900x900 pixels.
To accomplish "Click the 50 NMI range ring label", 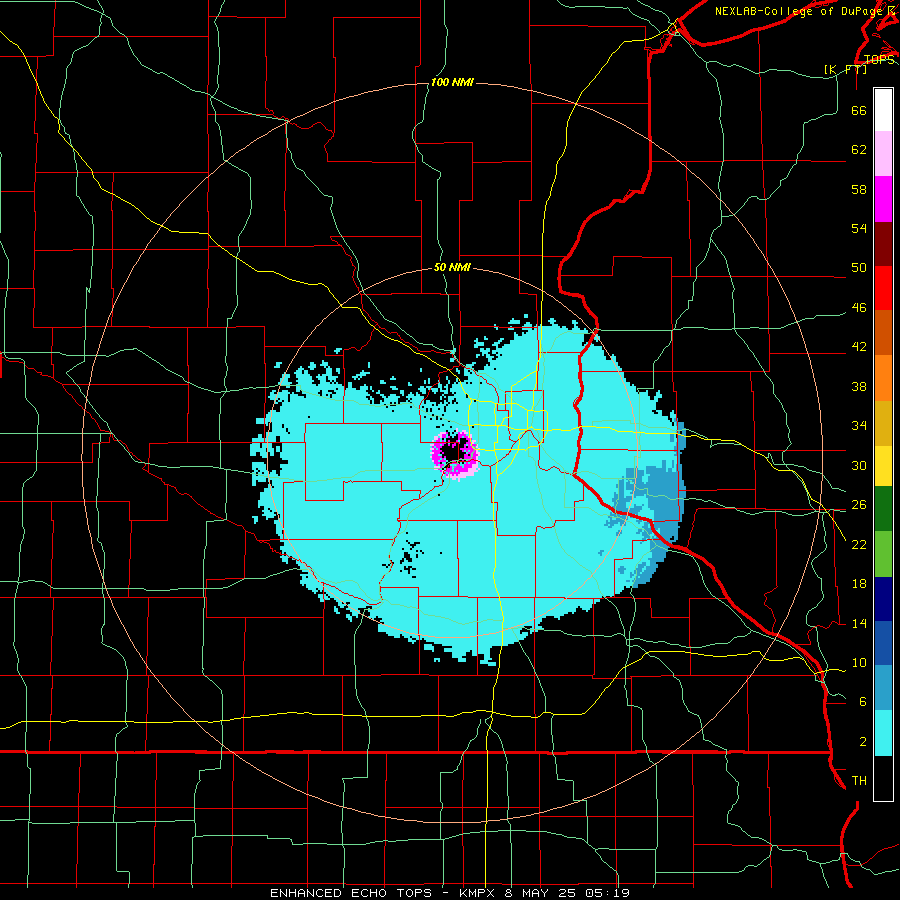I will click(x=452, y=267).
